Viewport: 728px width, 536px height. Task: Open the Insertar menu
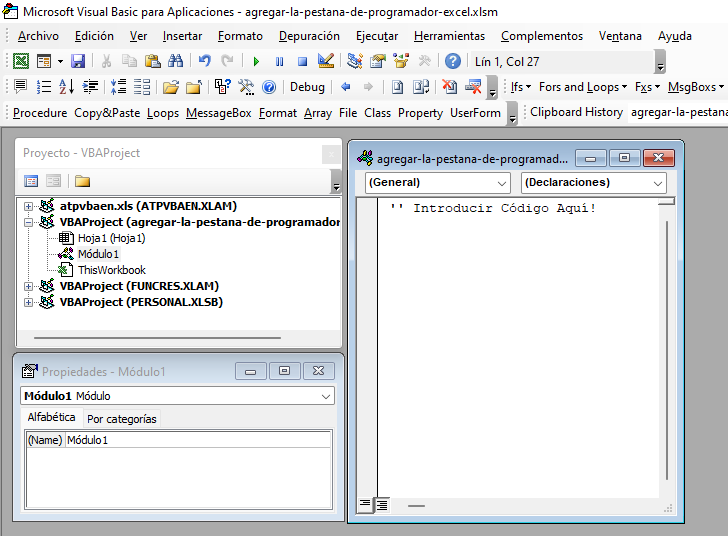(182, 36)
